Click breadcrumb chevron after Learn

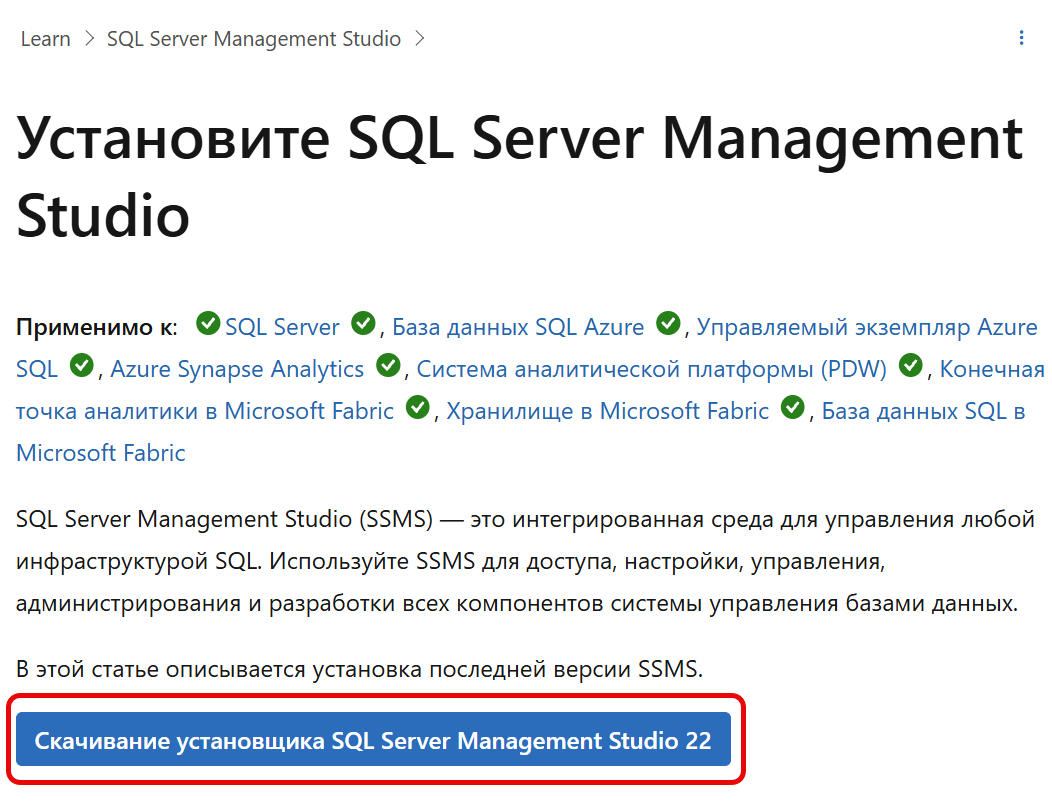coord(89,39)
